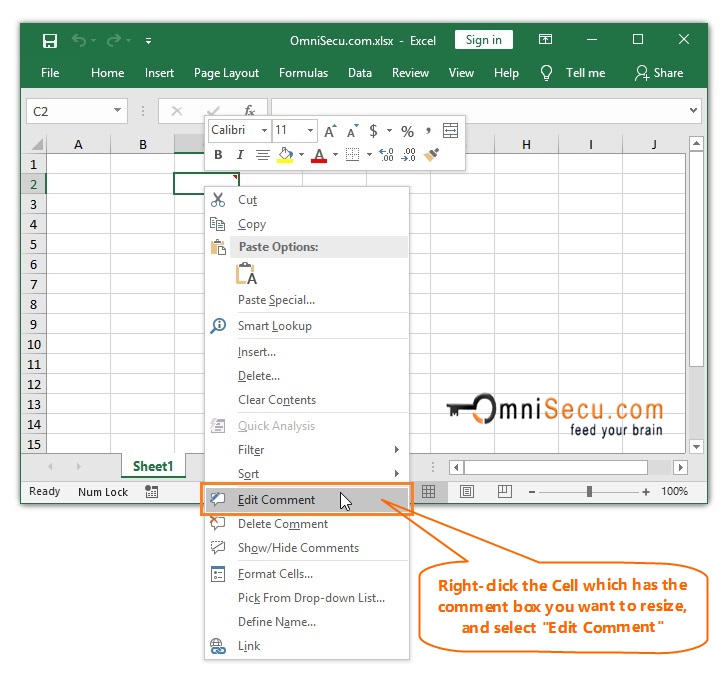Expand the formula bar chevron
This screenshot has width=726, height=683.
[x=693, y=110]
